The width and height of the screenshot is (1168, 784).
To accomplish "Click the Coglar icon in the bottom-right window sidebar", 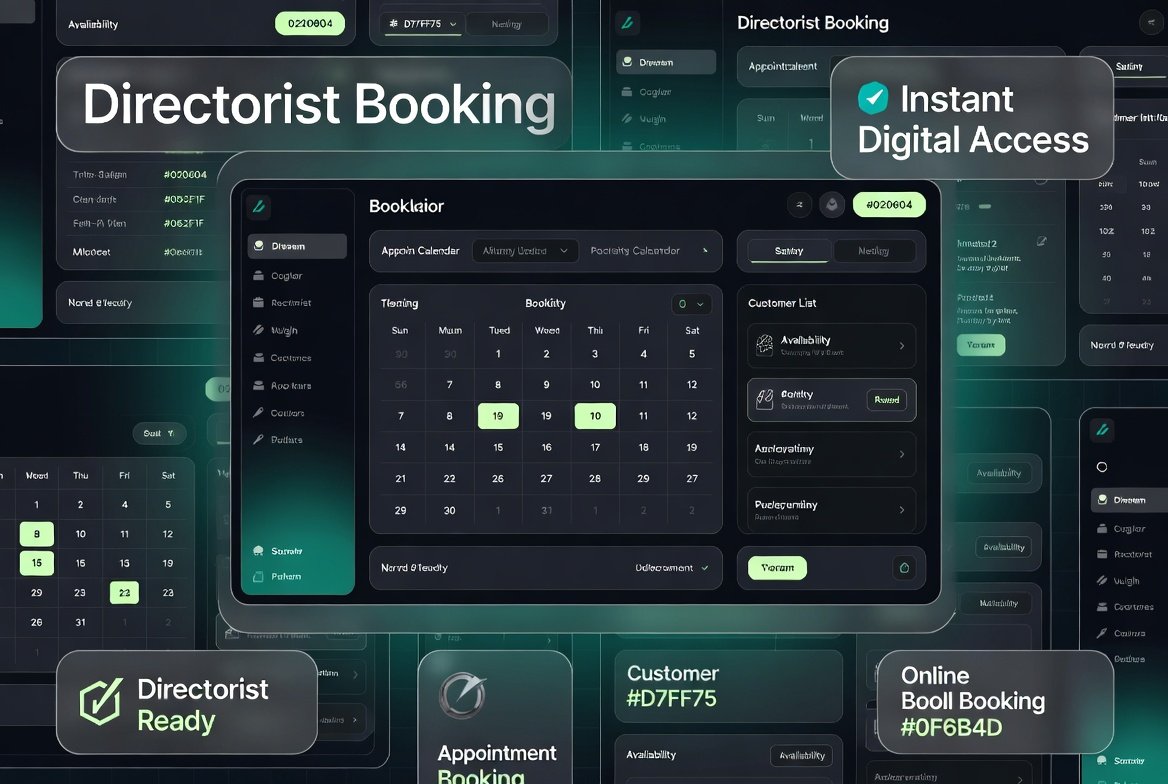I will 1102,528.
